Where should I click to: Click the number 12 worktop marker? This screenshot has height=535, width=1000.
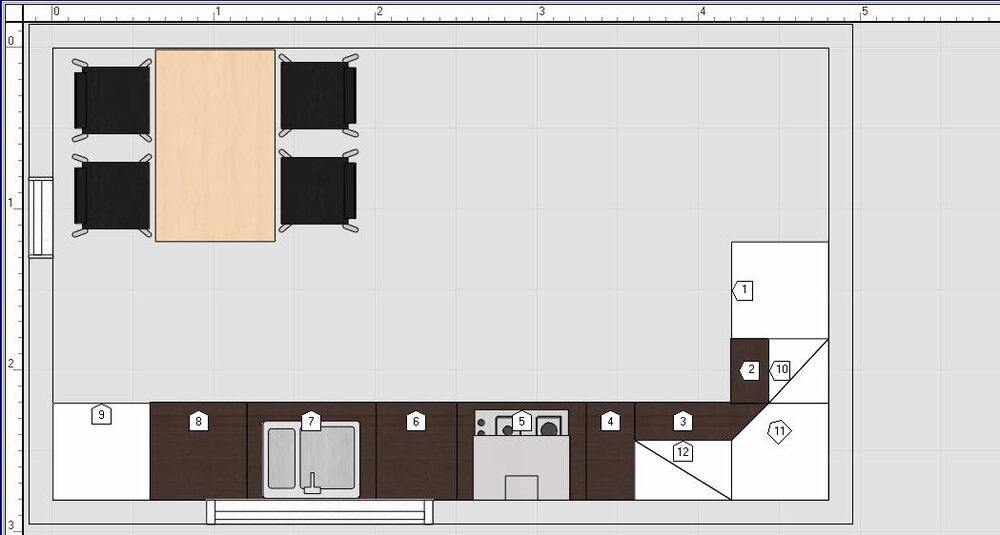(x=683, y=452)
